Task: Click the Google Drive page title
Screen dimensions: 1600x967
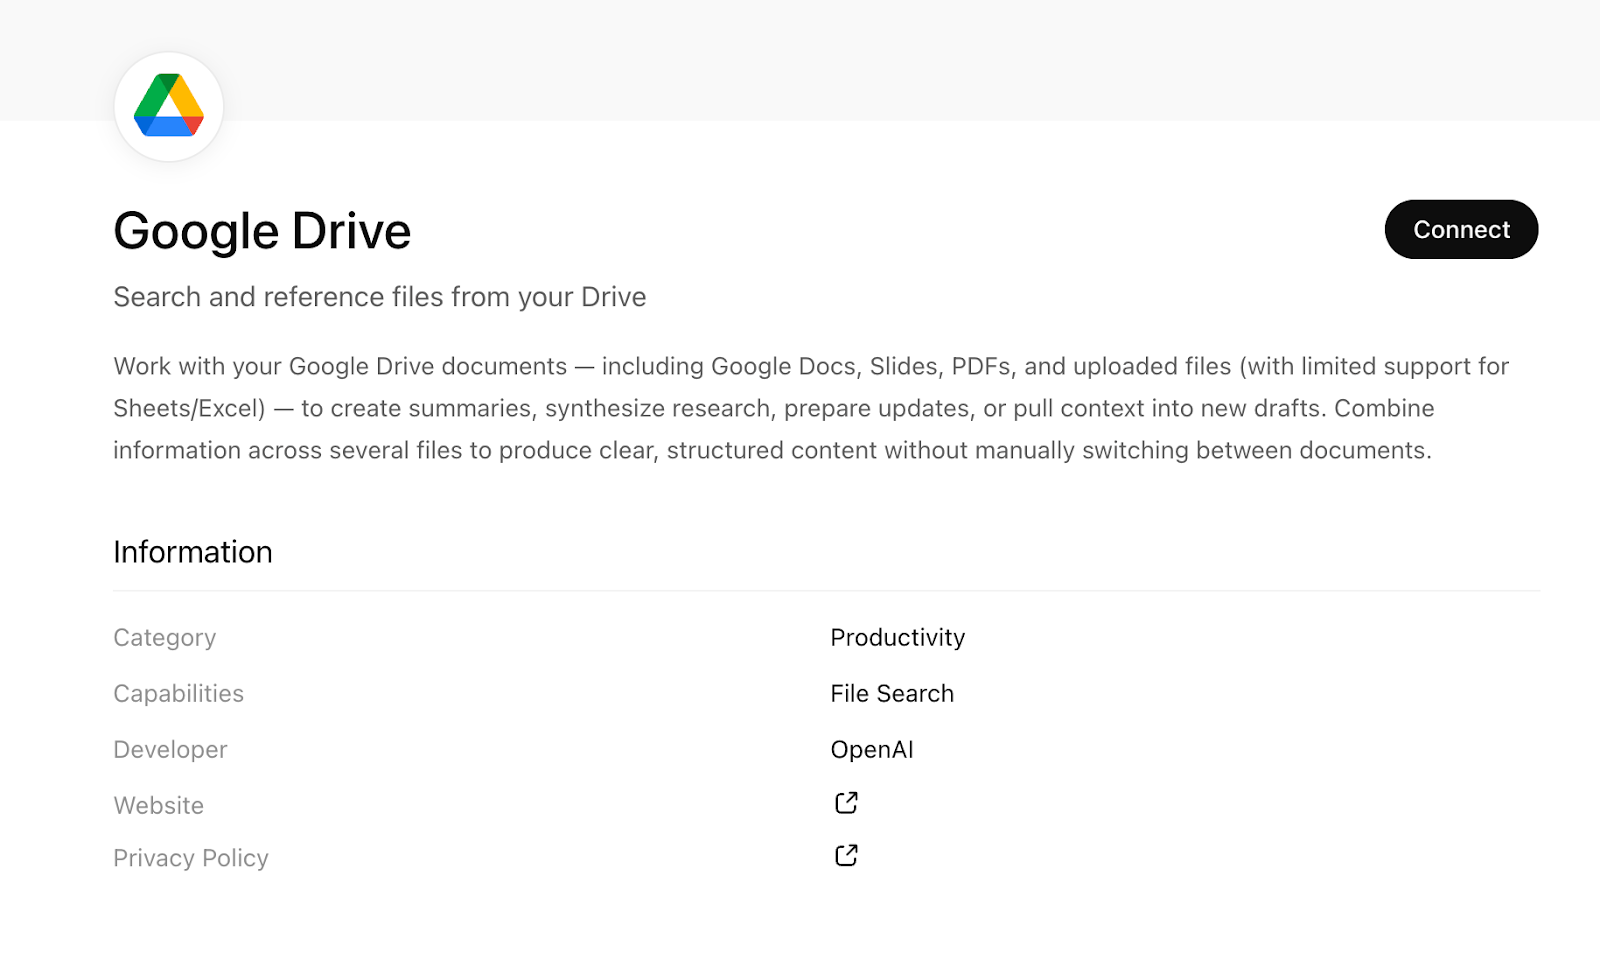Action: click(x=262, y=229)
